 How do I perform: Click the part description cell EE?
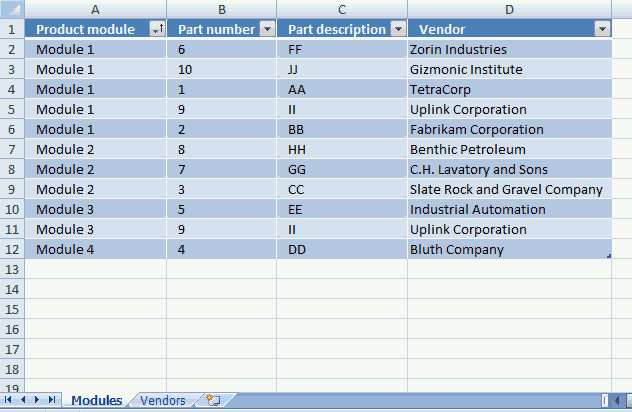[x=342, y=209]
